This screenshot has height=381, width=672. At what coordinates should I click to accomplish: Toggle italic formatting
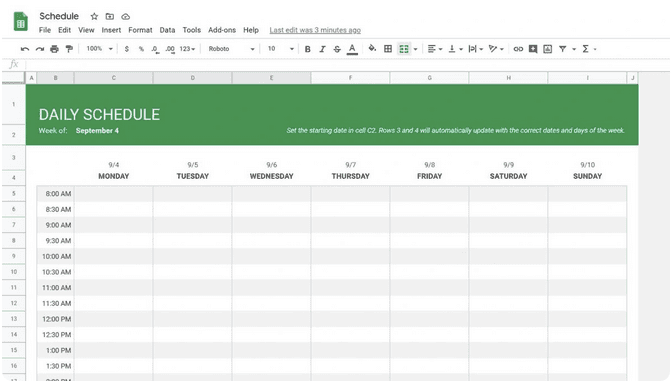(x=322, y=49)
